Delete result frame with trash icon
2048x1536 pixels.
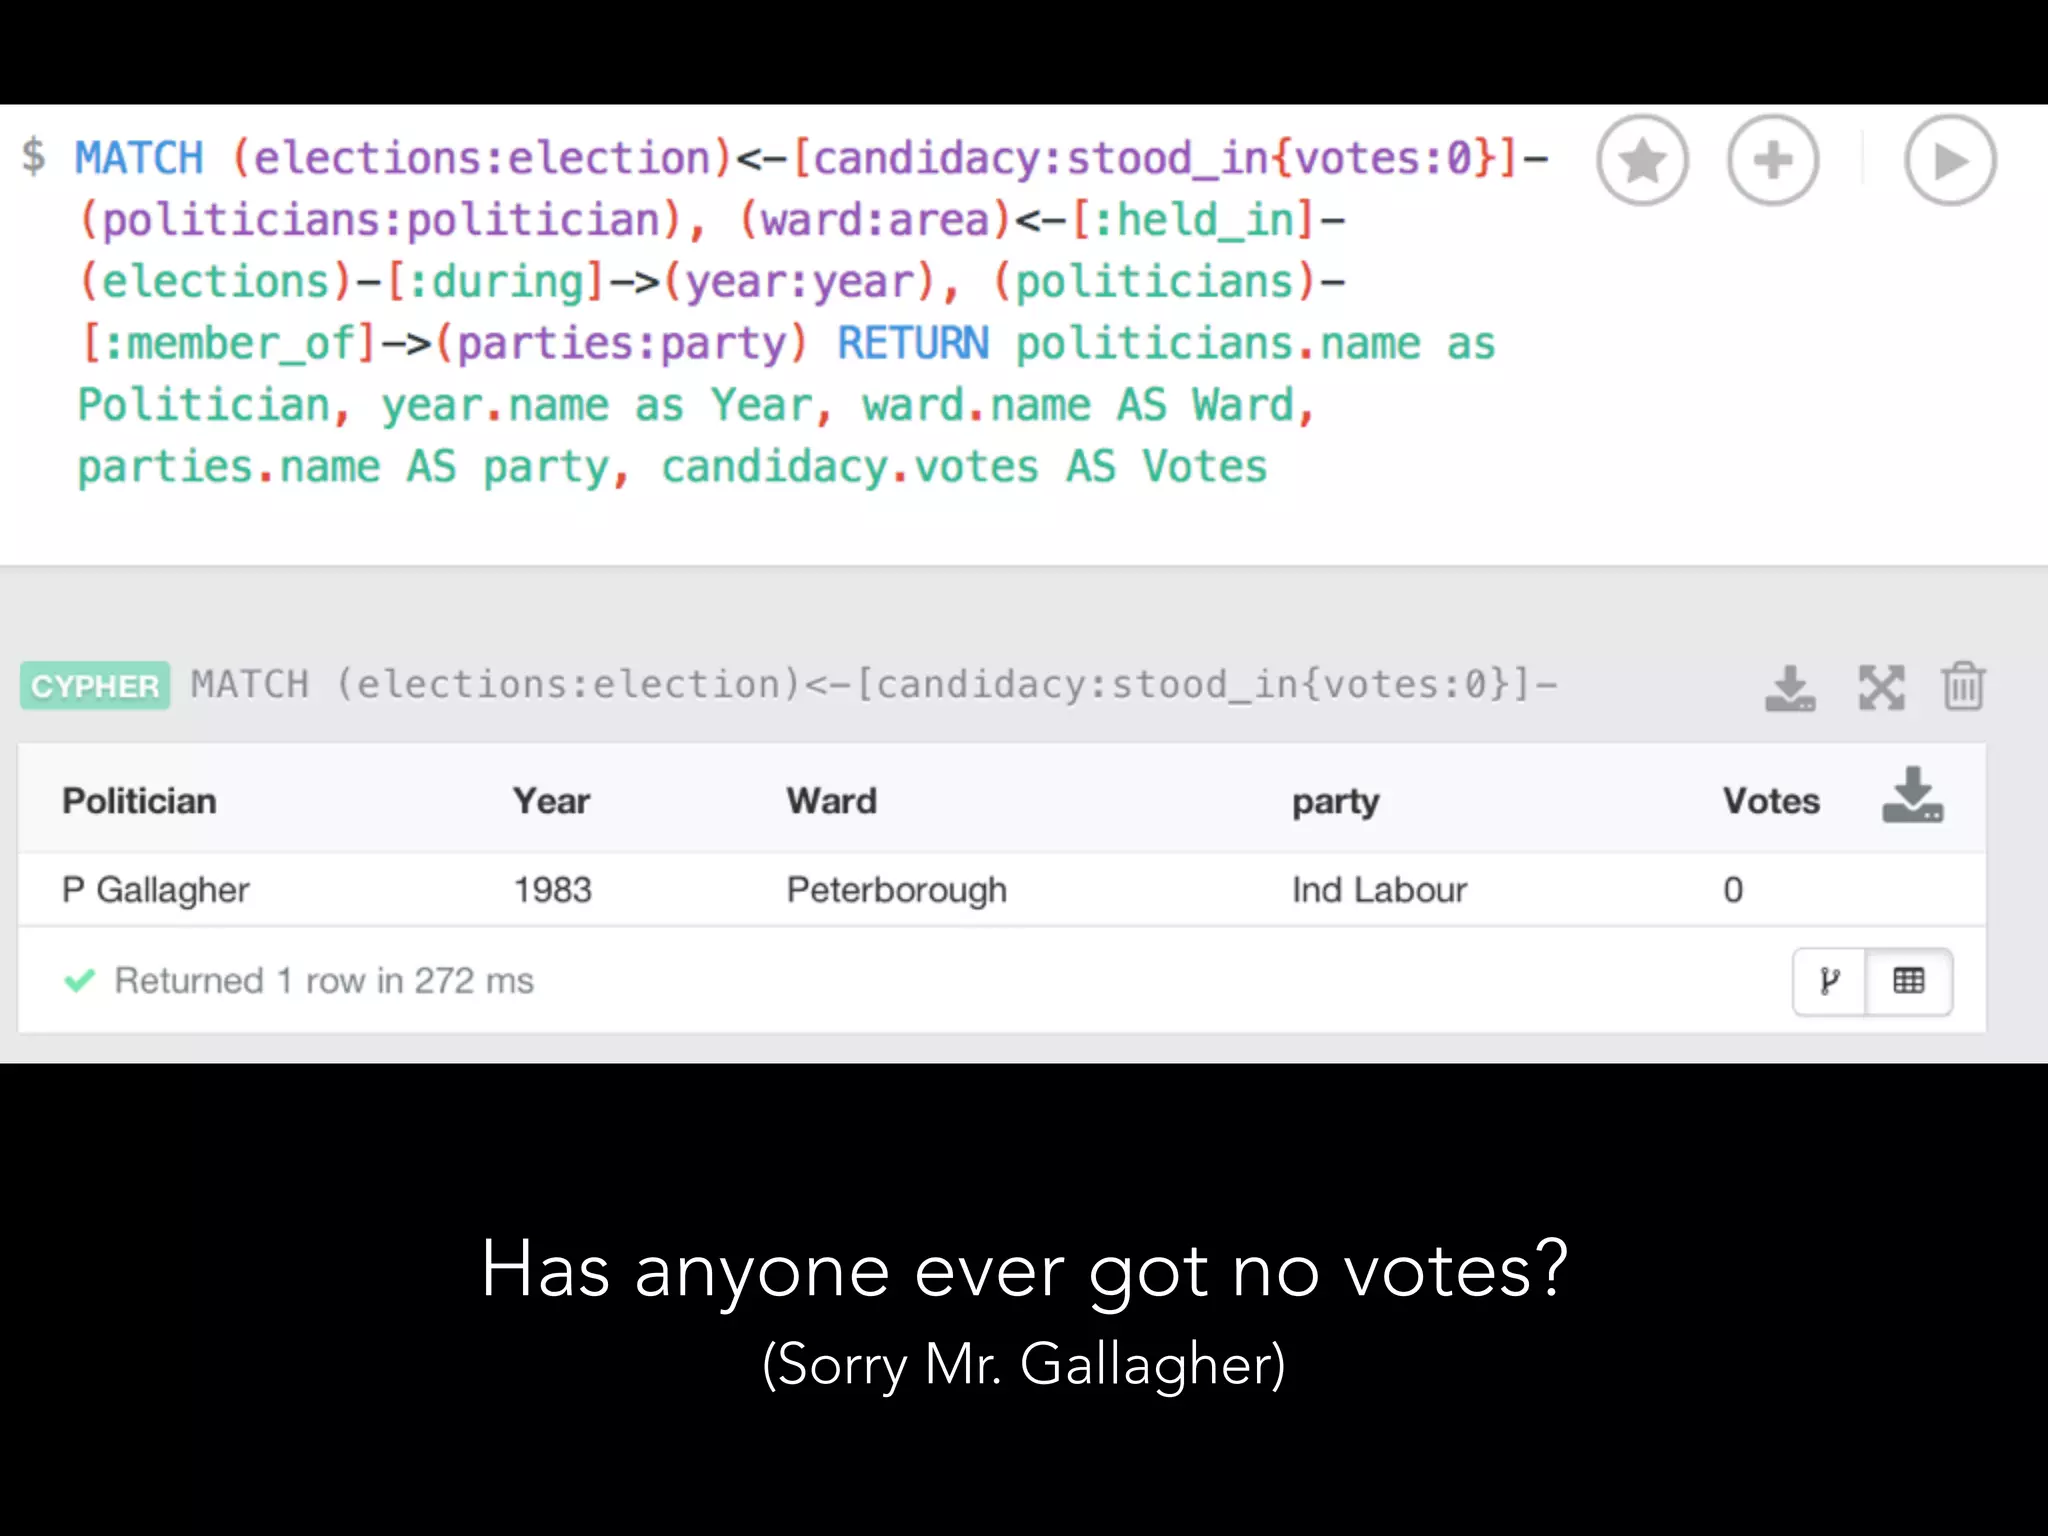1963,686
